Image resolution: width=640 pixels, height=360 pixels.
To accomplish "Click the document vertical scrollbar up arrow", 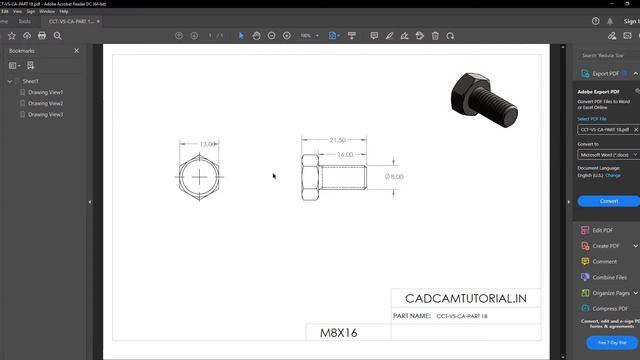I will pyautogui.click(x=563, y=47).
